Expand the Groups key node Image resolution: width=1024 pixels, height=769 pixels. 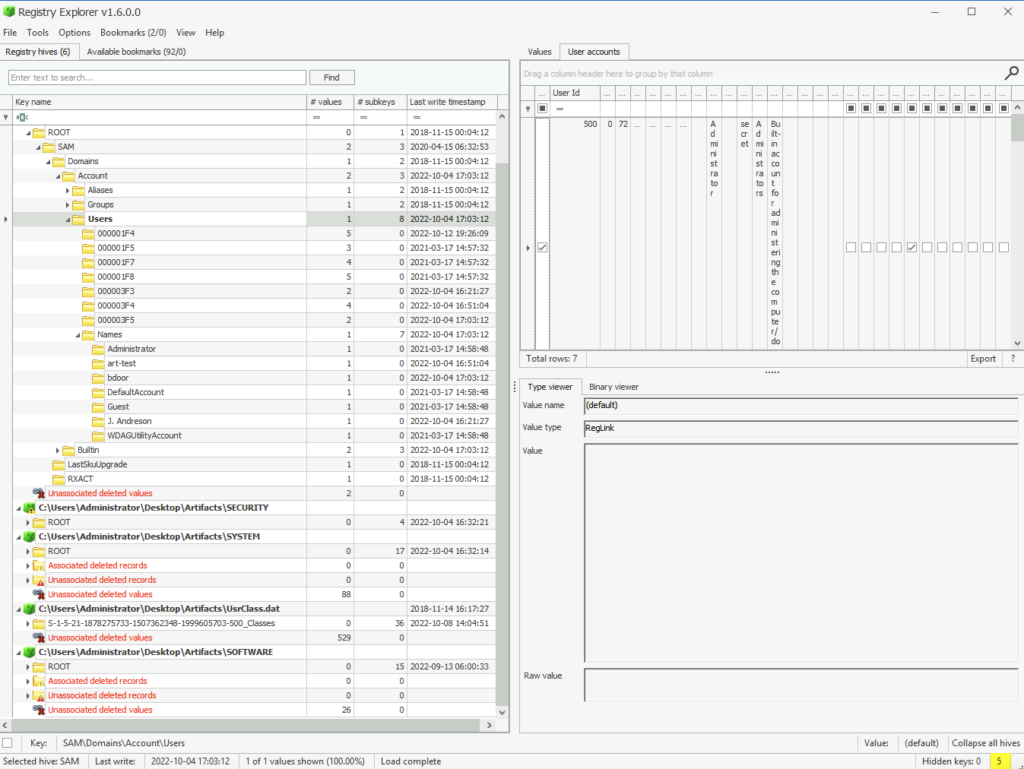coord(68,205)
